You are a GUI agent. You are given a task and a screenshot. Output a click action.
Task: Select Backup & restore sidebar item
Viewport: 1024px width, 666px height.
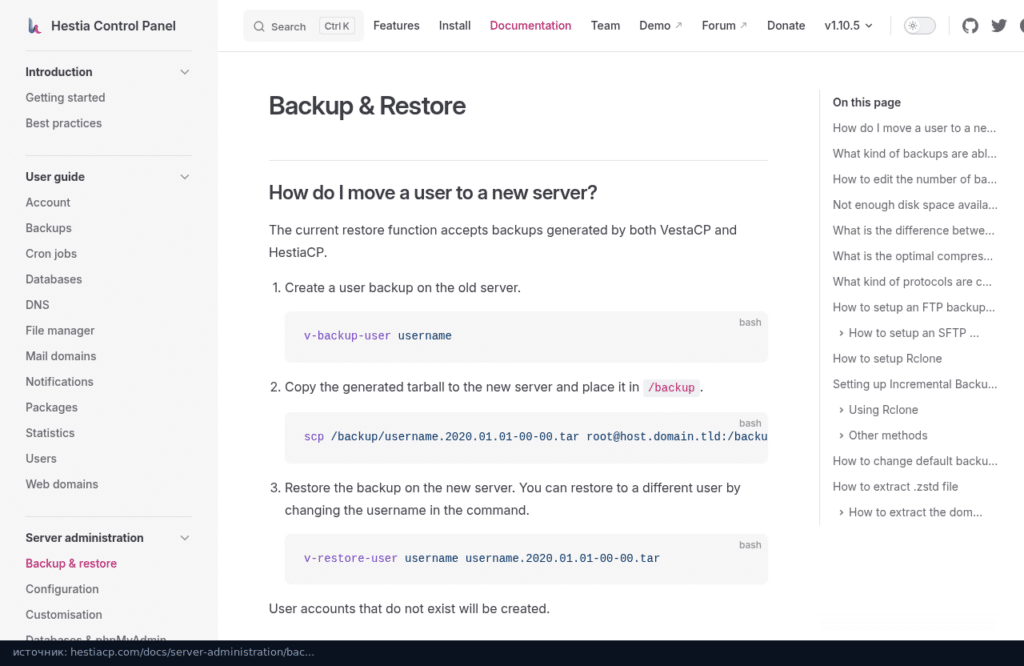tap(71, 563)
